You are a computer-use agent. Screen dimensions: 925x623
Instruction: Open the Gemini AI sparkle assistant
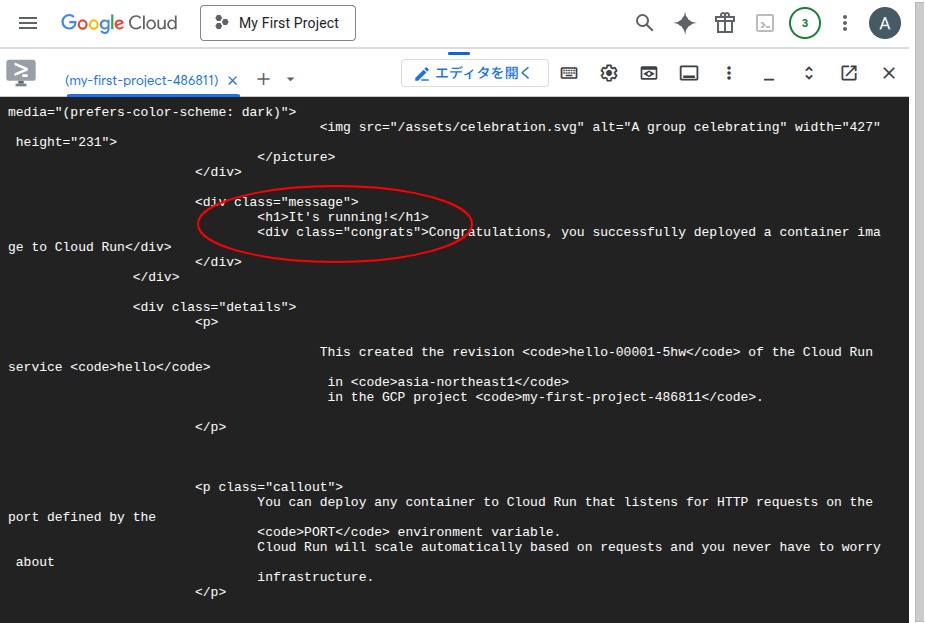coord(685,23)
